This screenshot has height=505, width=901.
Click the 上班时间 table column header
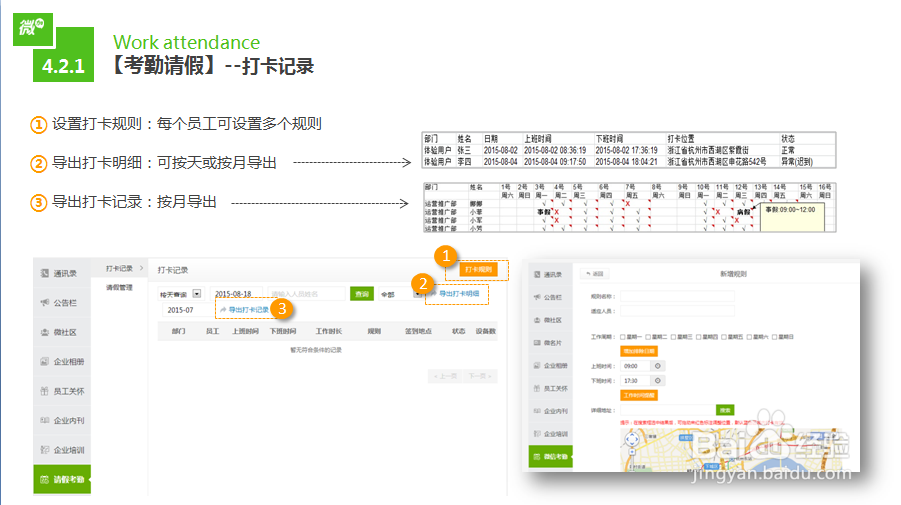pos(245,331)
